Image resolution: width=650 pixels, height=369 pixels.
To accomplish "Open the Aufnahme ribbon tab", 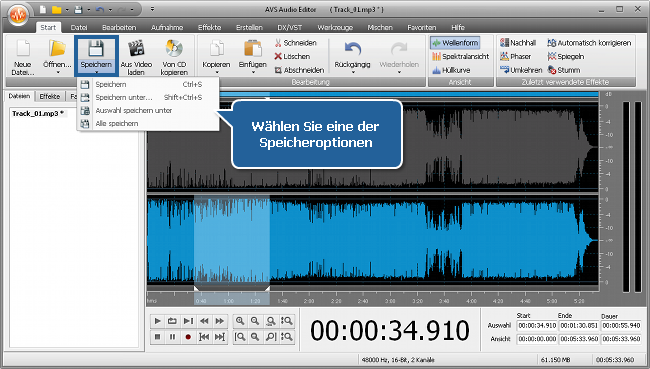I will [x=167, y=27].
